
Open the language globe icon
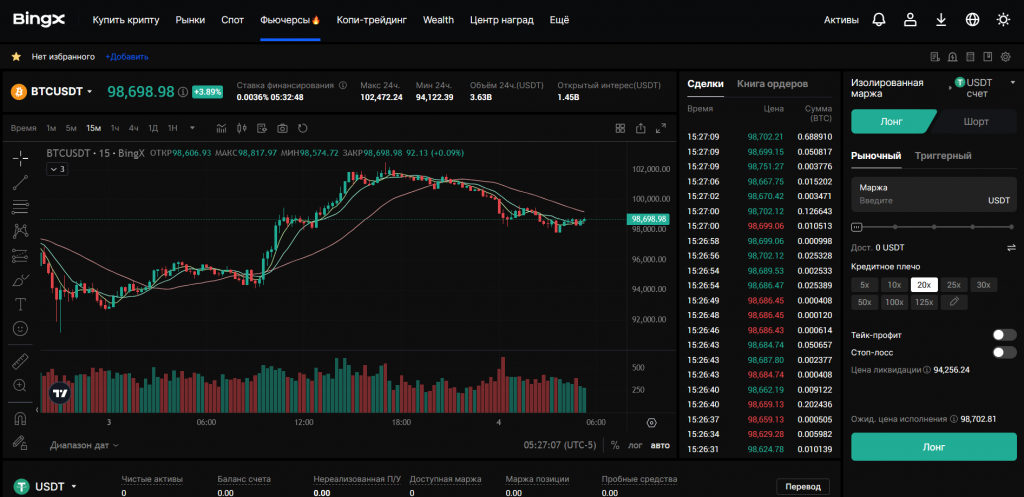pos(972,20)
